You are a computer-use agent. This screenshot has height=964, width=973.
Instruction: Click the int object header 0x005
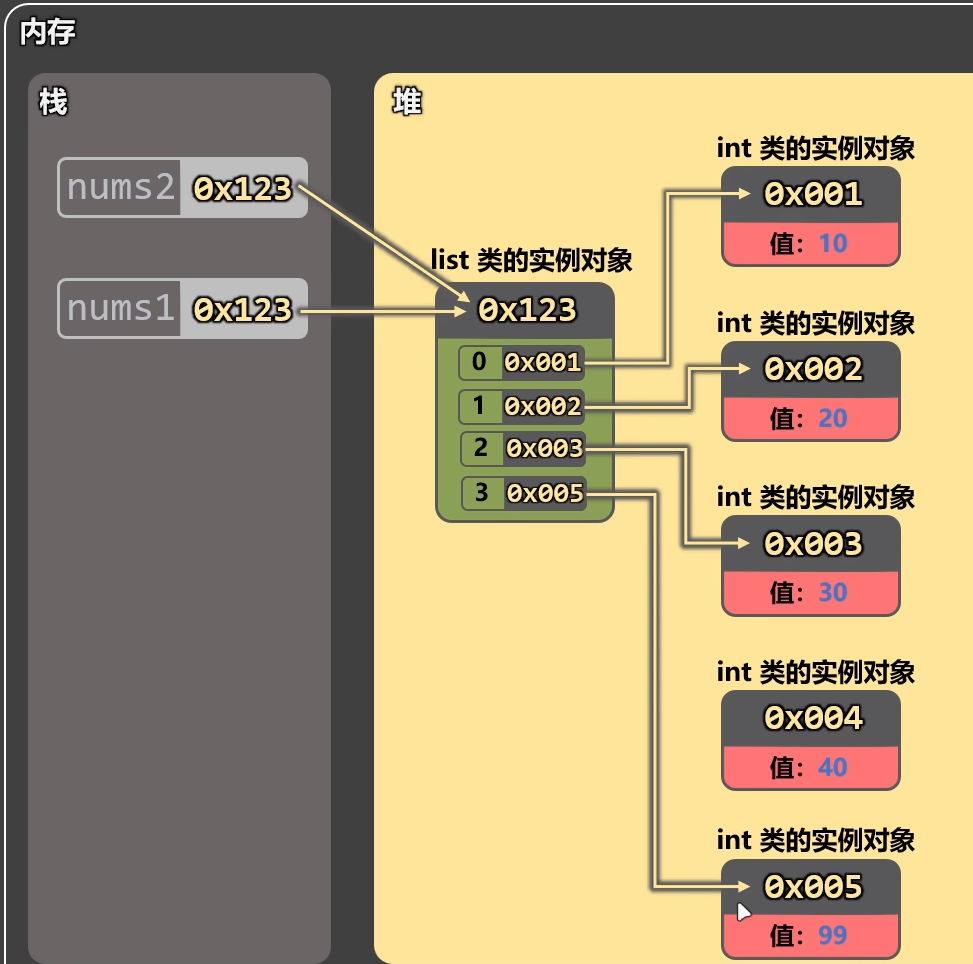click(811, 887)
